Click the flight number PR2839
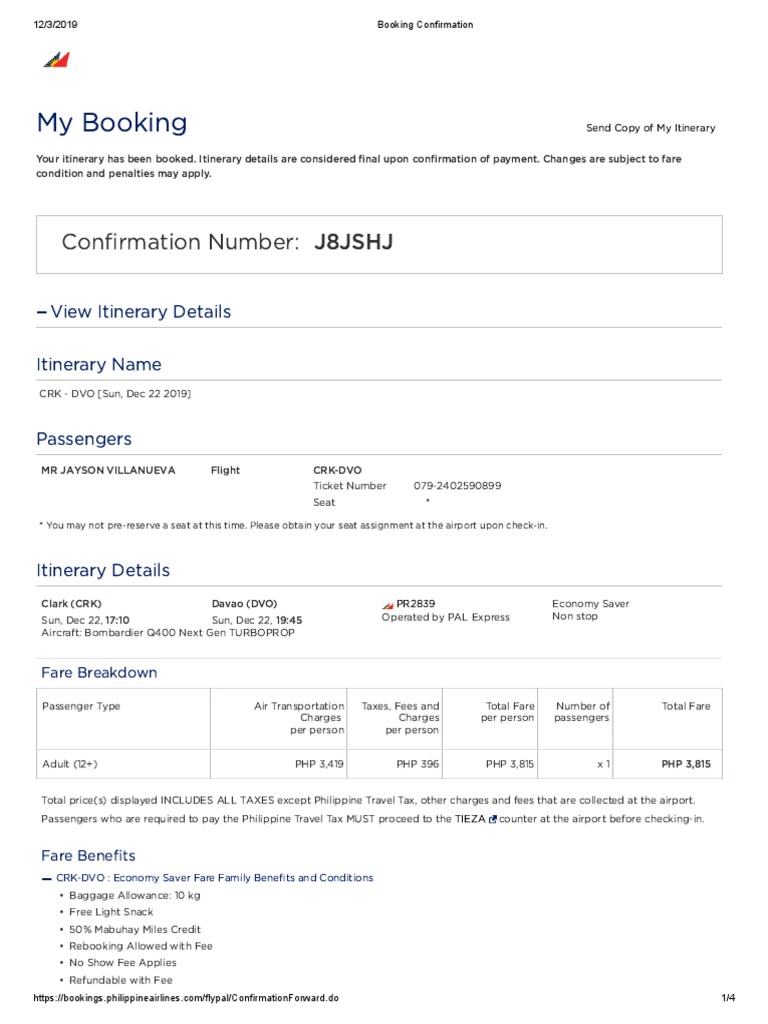Viewport: 768px width, 1024px height. 416,604
